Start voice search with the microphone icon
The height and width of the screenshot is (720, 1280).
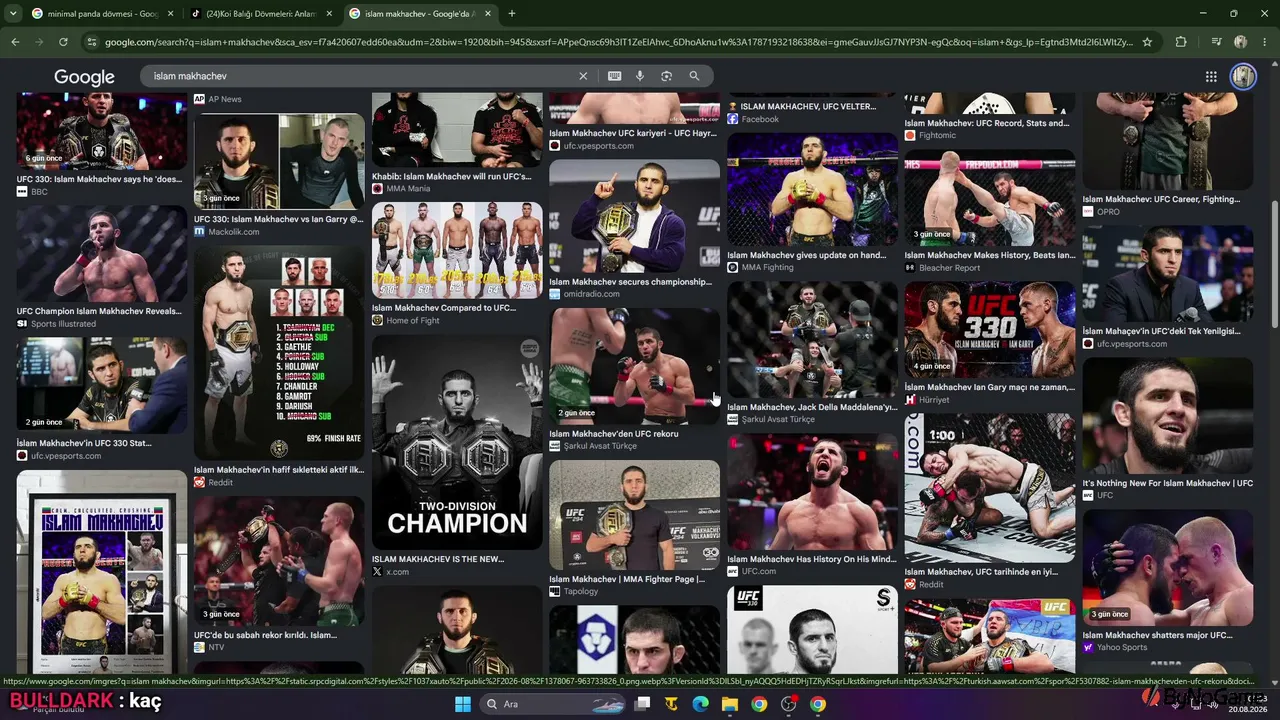(640, 76)
